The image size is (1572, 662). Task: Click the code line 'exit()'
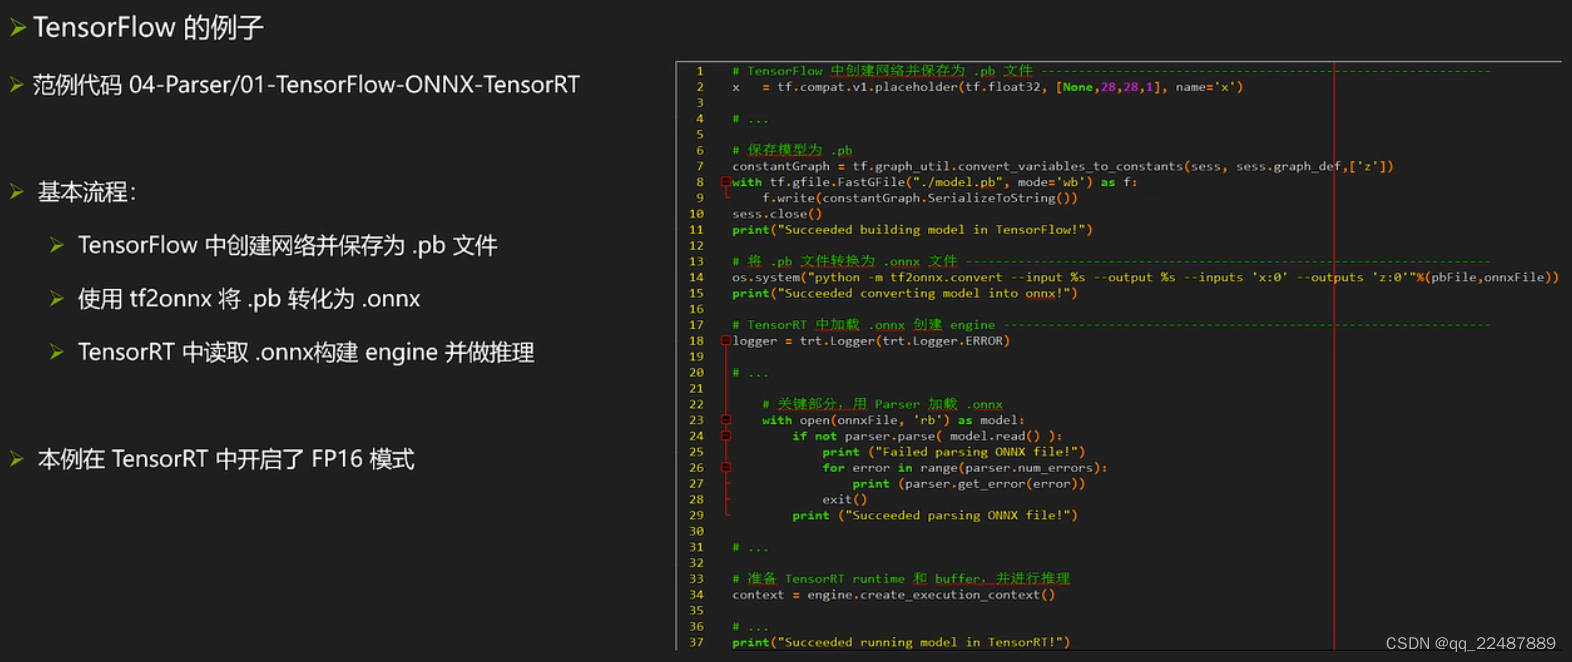[x=845, y=499]
